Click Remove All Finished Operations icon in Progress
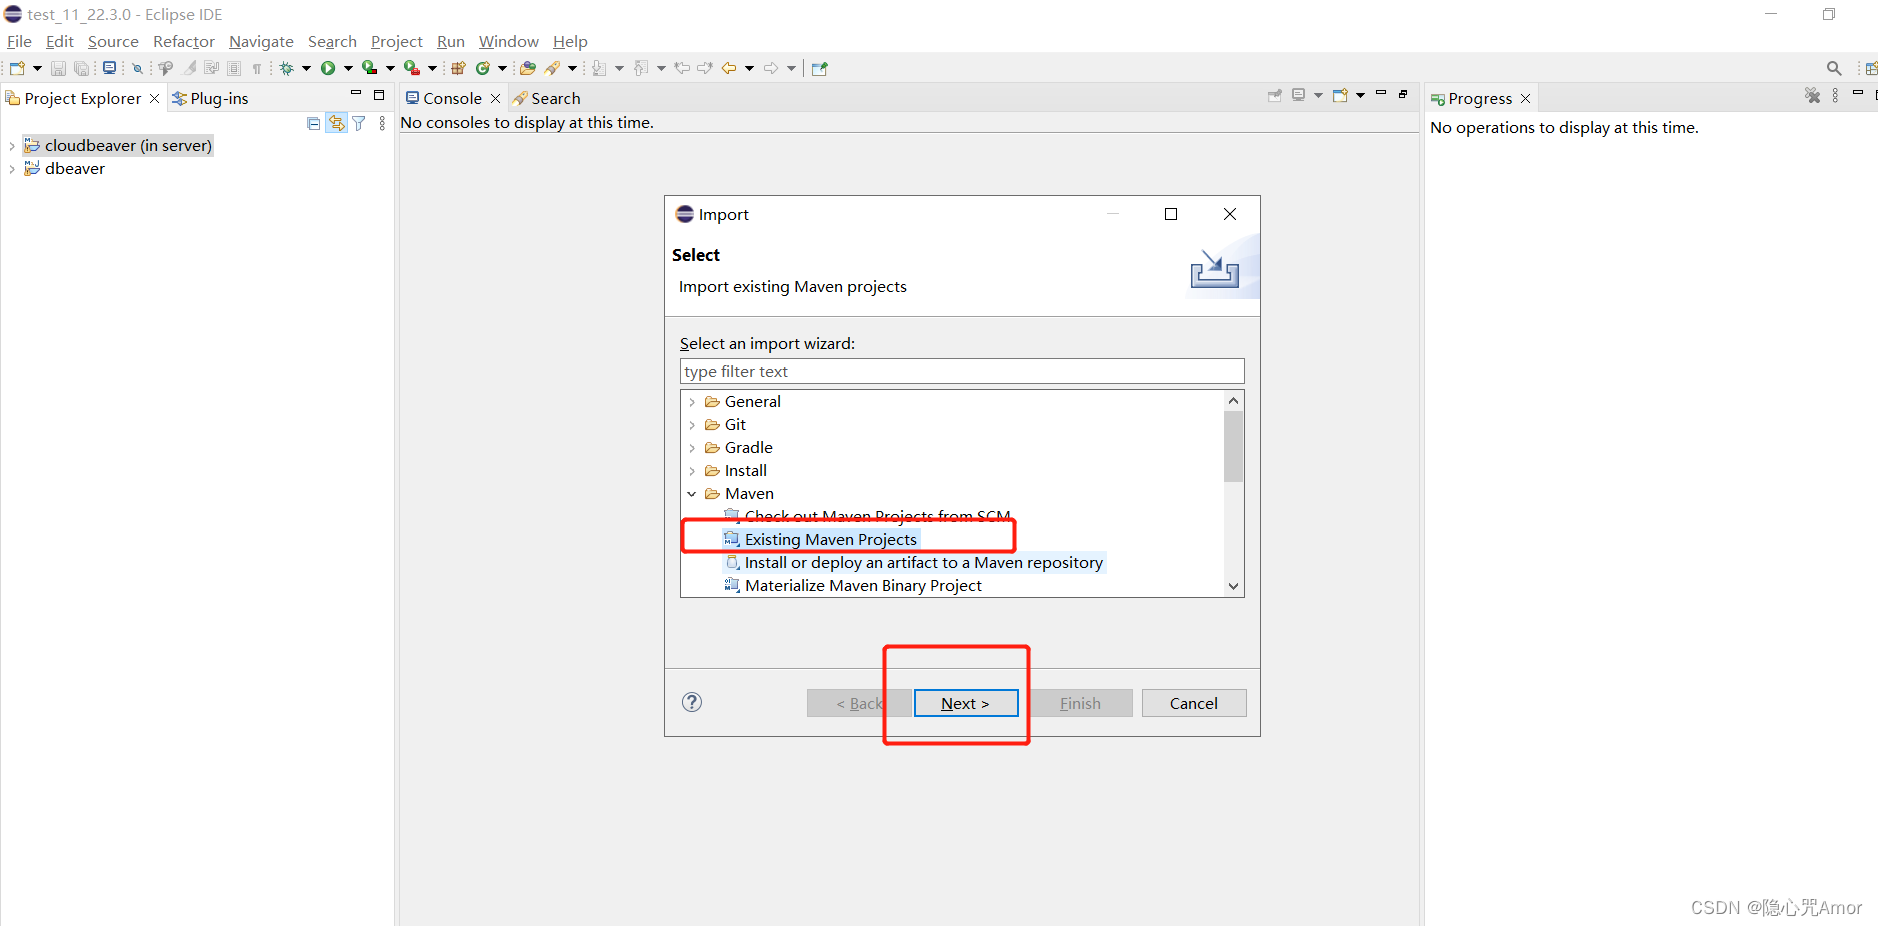1878x926 pixels. [1812, 95]
